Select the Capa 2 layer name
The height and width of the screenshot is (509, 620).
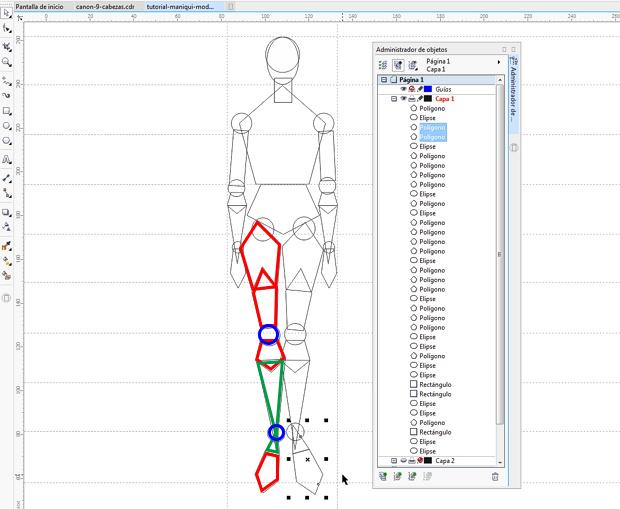pyautogui.click(x=445, y=461)
